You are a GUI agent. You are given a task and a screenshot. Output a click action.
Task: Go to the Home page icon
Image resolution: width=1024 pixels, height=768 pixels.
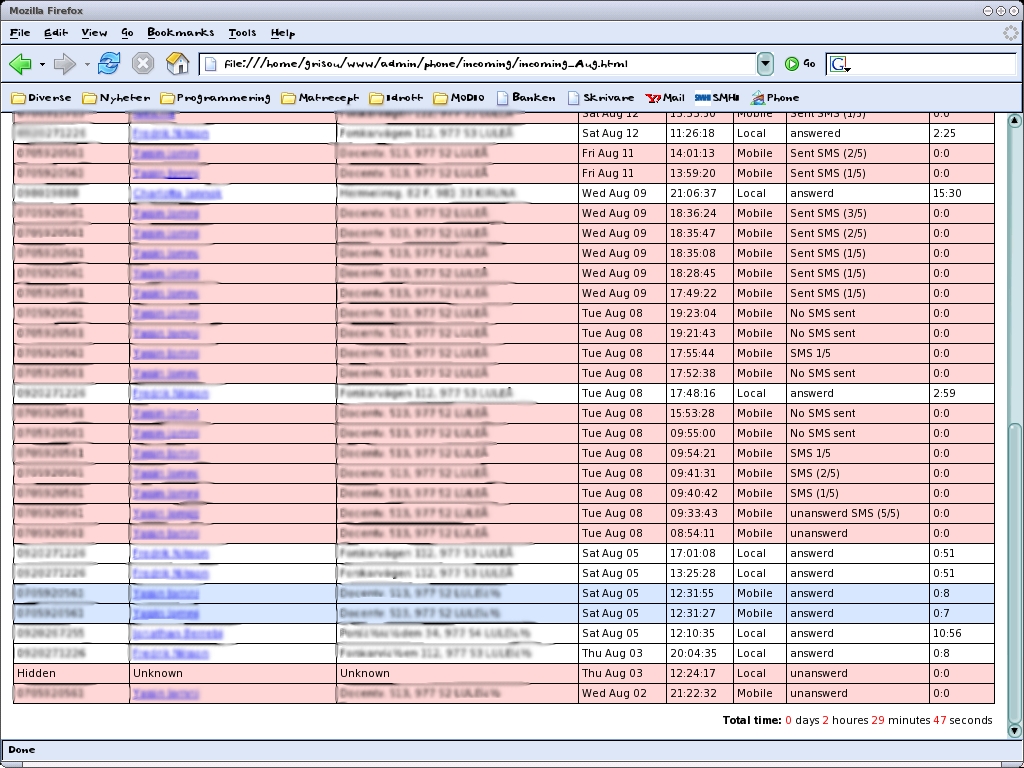click(x=177, y=64)
